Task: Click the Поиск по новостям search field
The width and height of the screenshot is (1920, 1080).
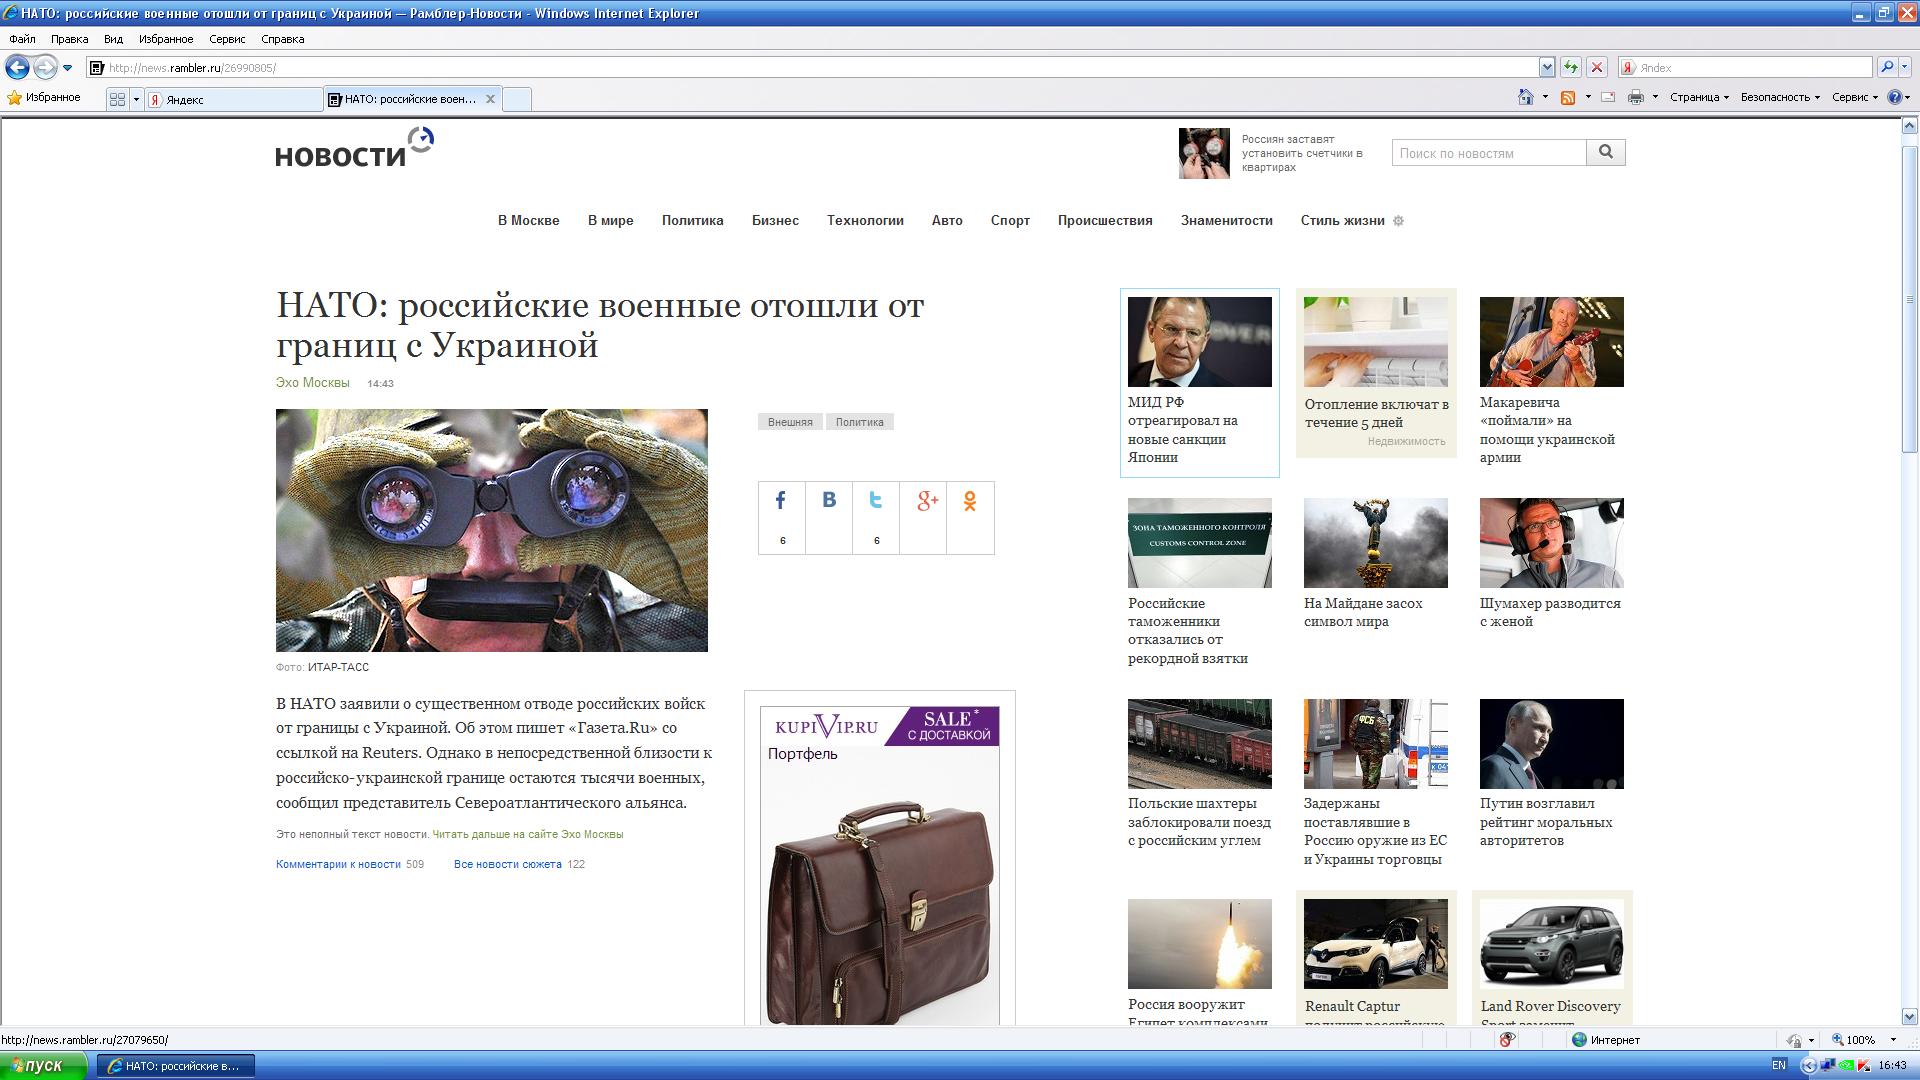Action: [x=1488, y=153]
